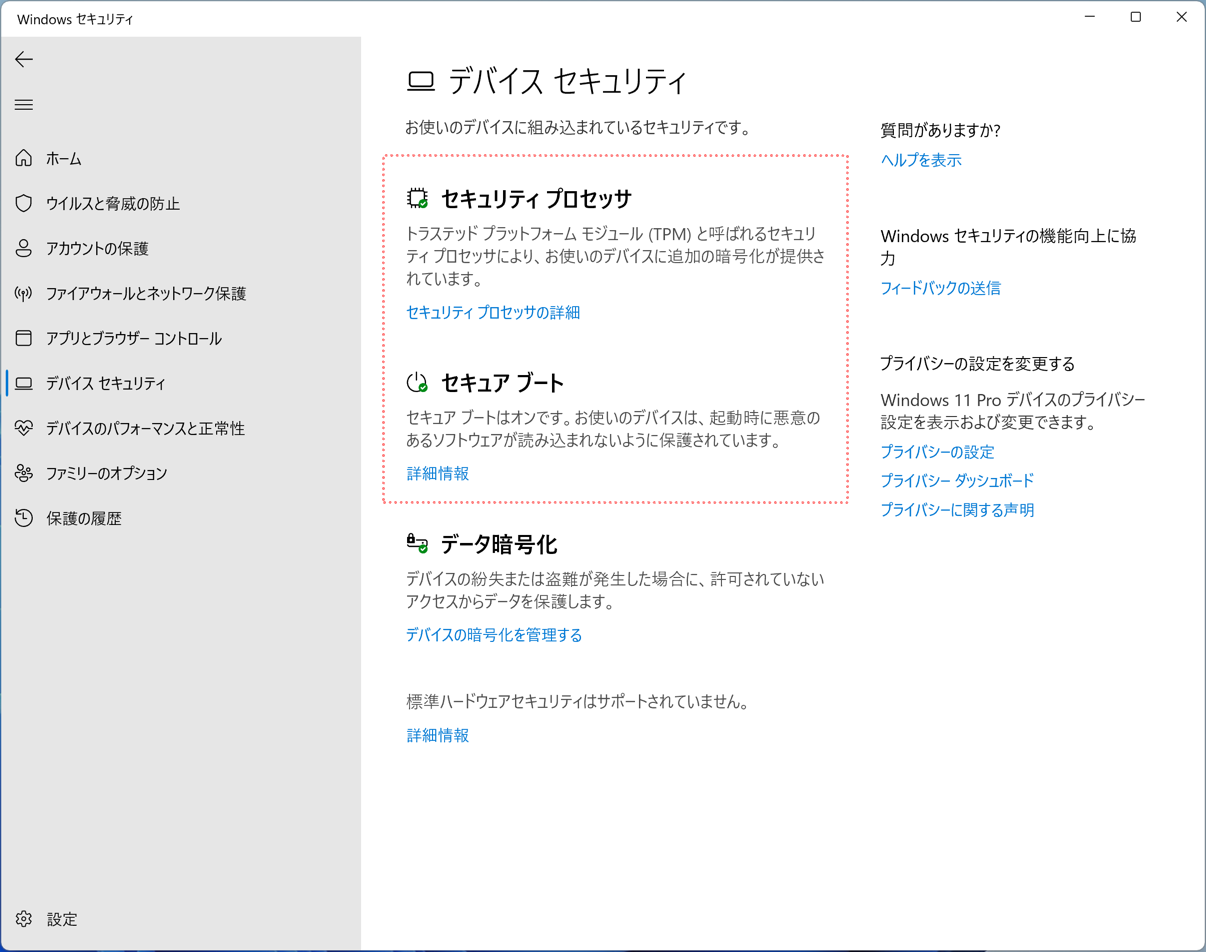
Task: Click the back arrow icon
Action: coord(24,60)
